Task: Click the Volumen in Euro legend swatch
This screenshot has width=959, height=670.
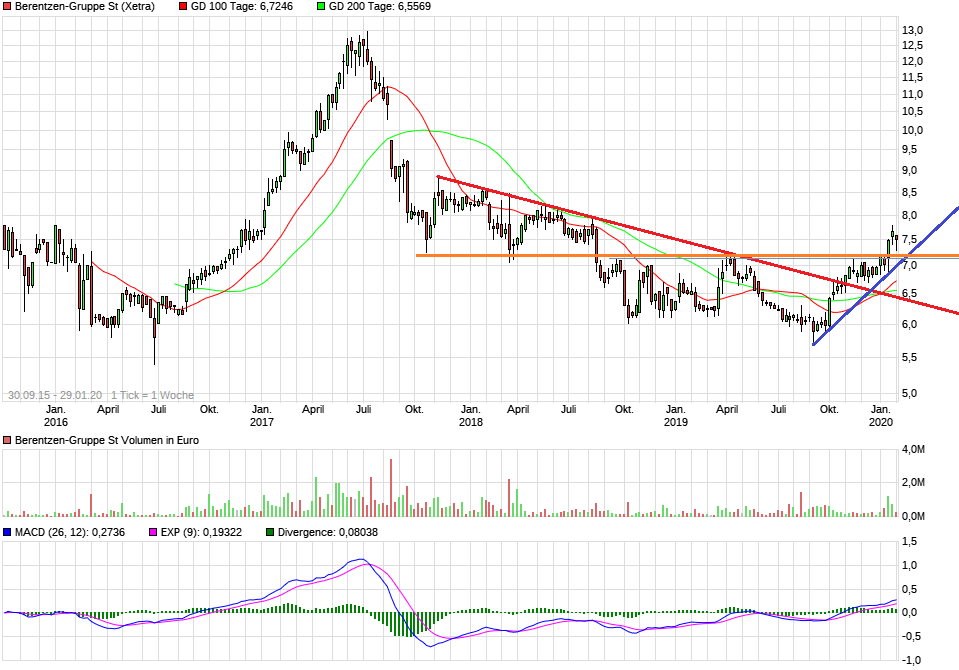Action: click(7, 441)
